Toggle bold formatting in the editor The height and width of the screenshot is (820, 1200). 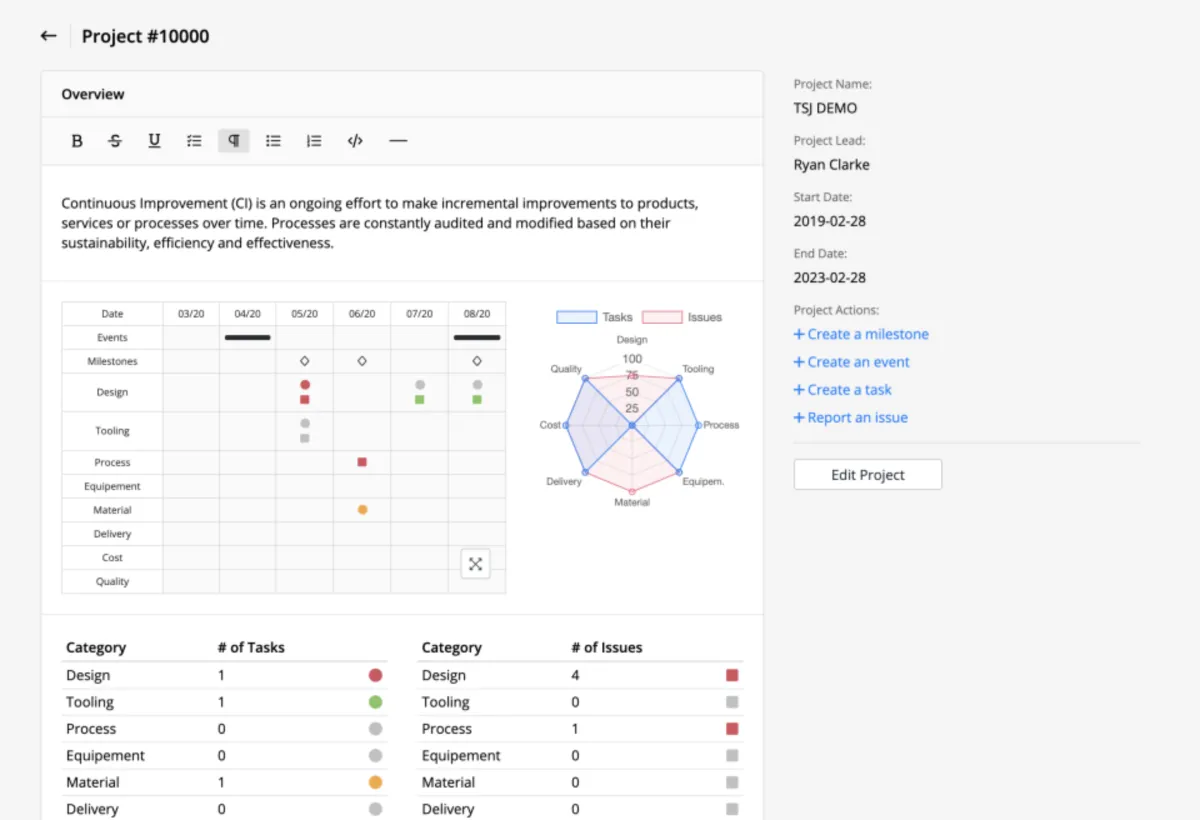click(77, 141)
